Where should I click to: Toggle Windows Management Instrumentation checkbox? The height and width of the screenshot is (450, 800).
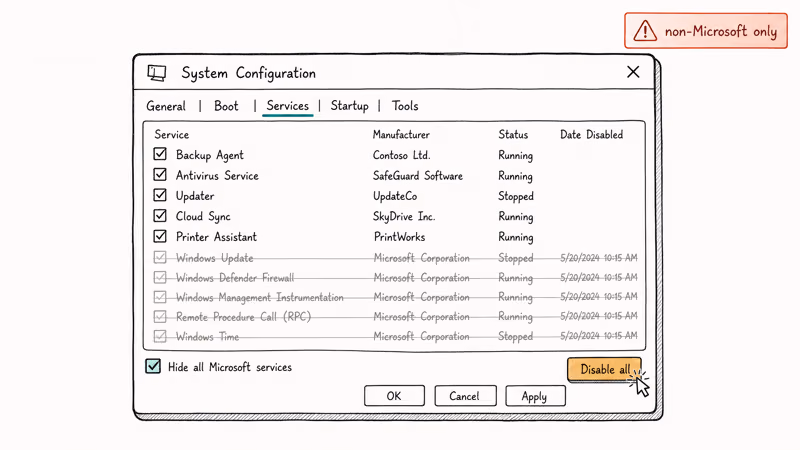(160, 296)
